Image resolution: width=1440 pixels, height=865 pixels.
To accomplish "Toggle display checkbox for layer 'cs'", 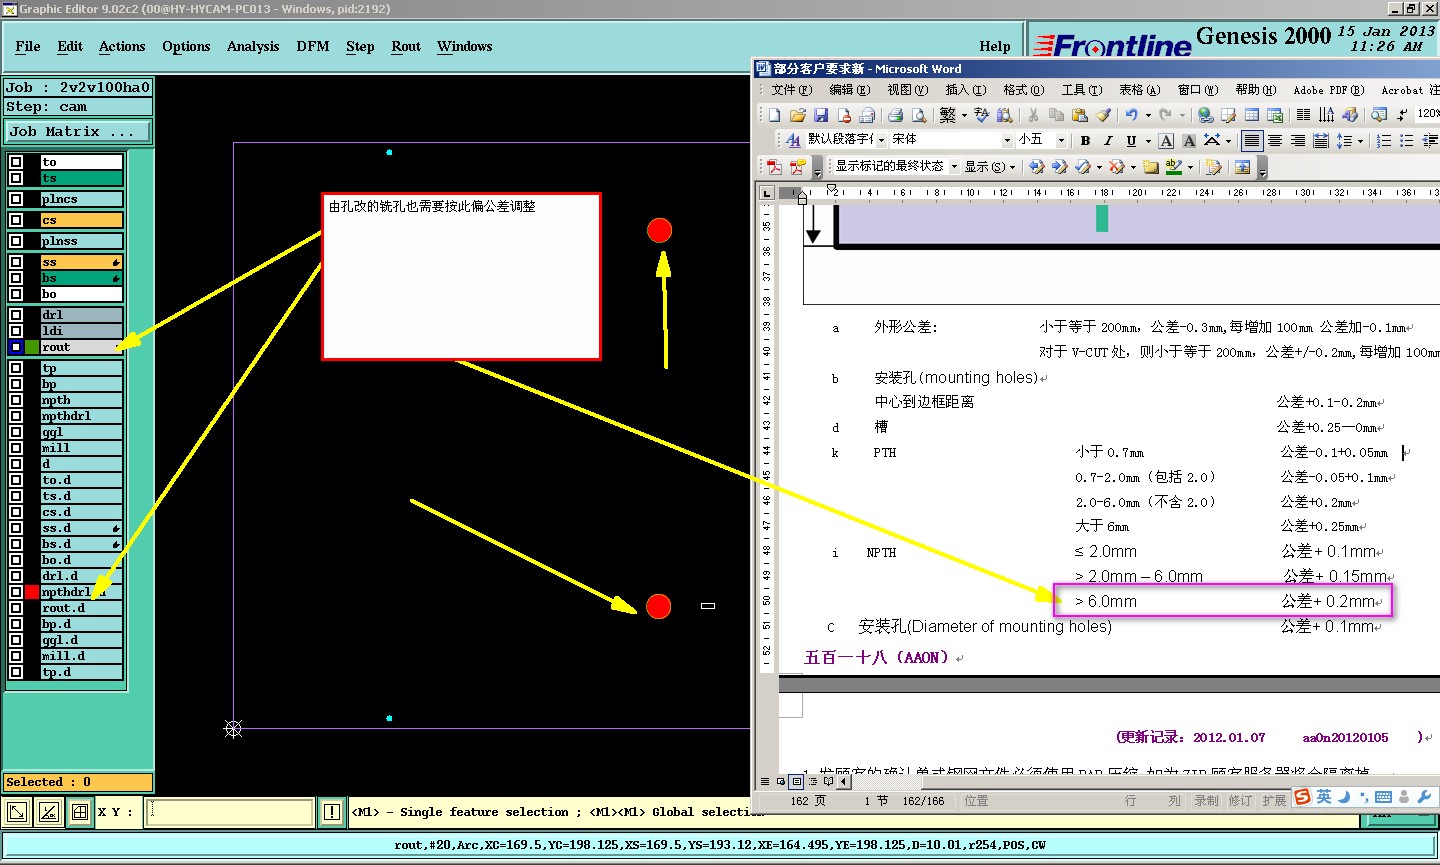I will [16, 220].
